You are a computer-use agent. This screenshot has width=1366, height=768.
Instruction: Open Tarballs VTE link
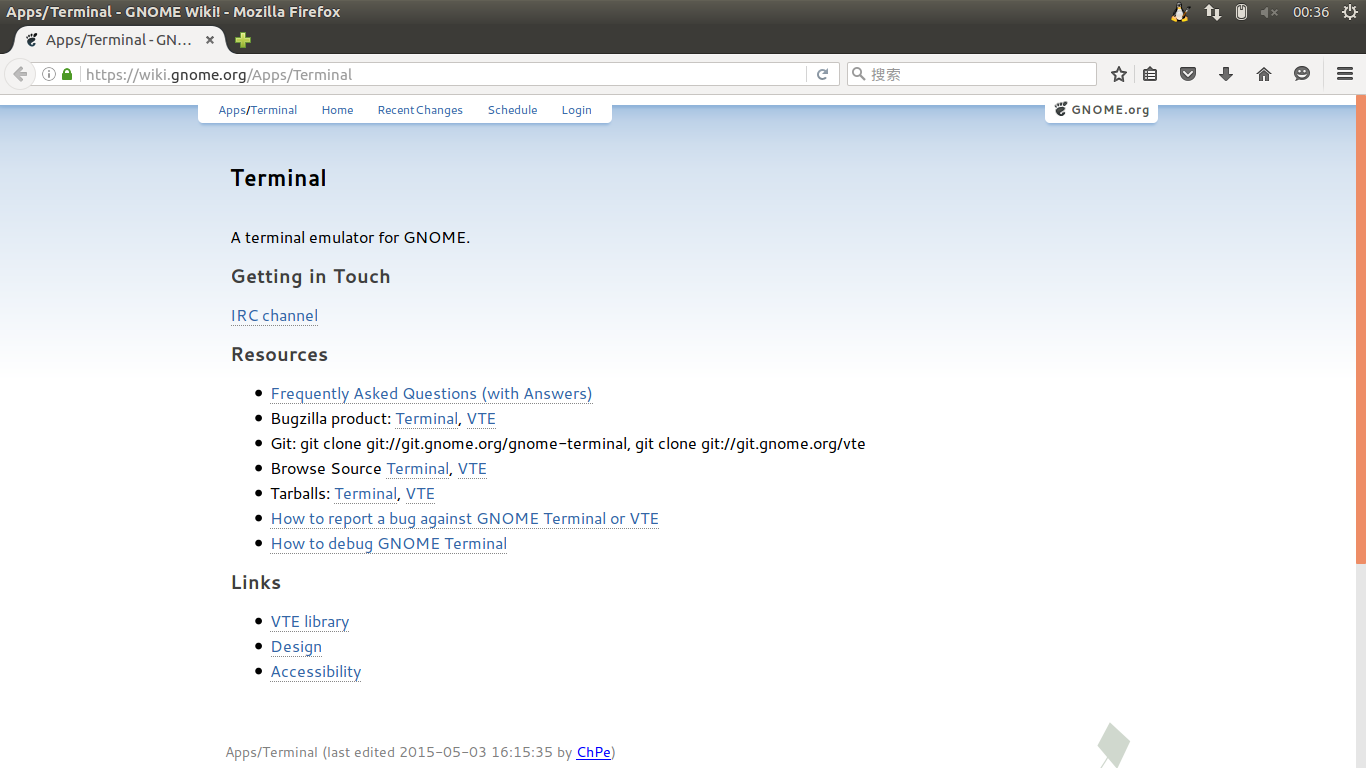420,494
